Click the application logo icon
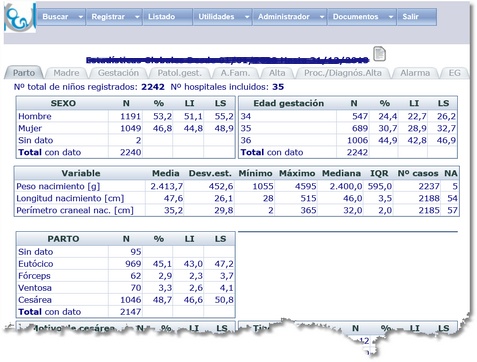 (20, 18)
